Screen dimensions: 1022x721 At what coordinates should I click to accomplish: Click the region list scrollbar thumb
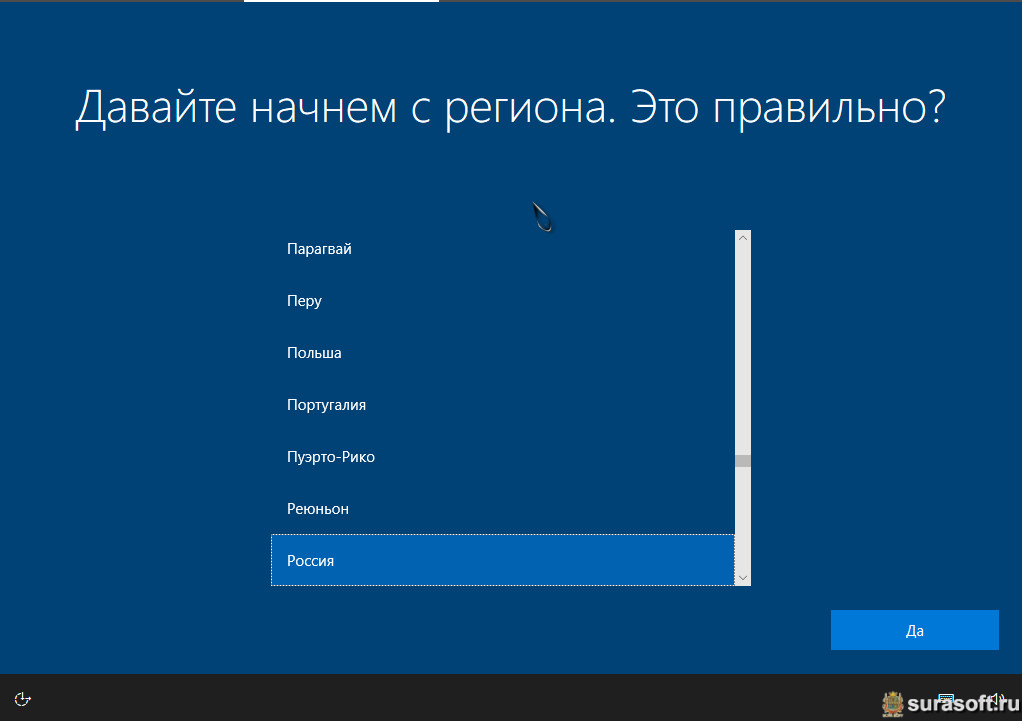[x=742, y=461]
